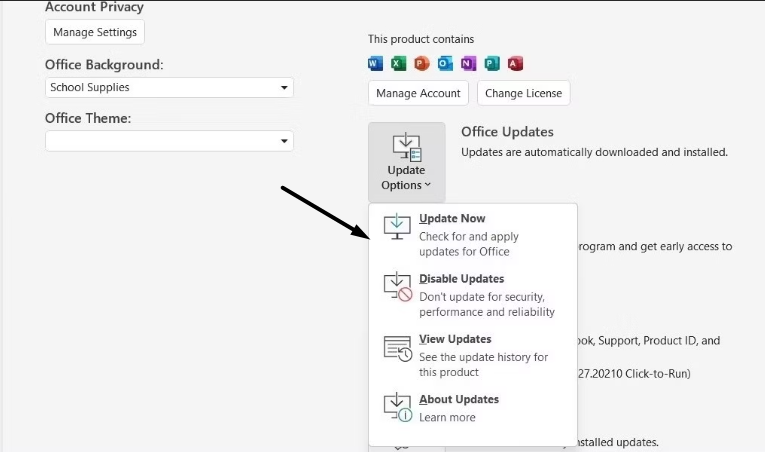The image size is (765, 452).
Task: Click the OneNote app icon
Action: [469, 63]
